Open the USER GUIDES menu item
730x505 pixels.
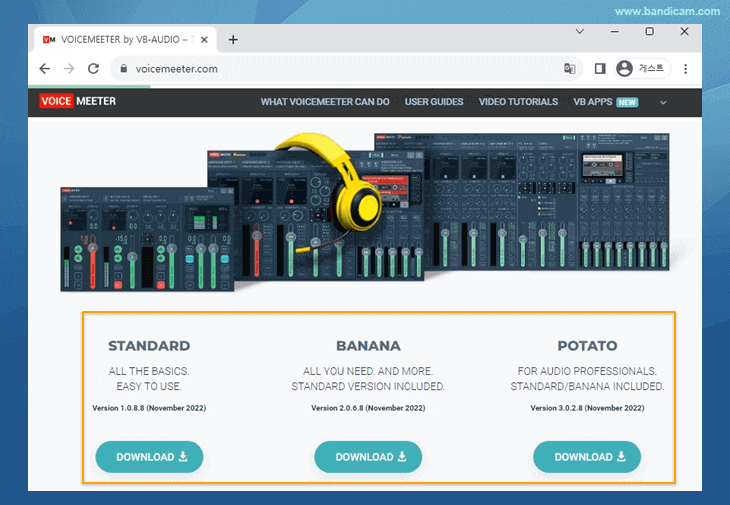pyautogui.click(x=434, y=101)
